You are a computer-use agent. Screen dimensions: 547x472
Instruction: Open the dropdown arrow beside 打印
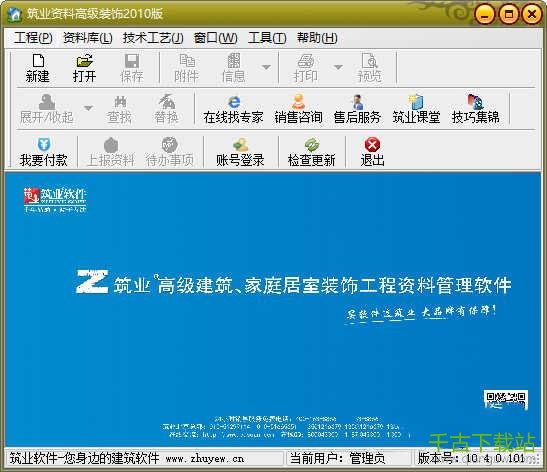coord(338,67)
